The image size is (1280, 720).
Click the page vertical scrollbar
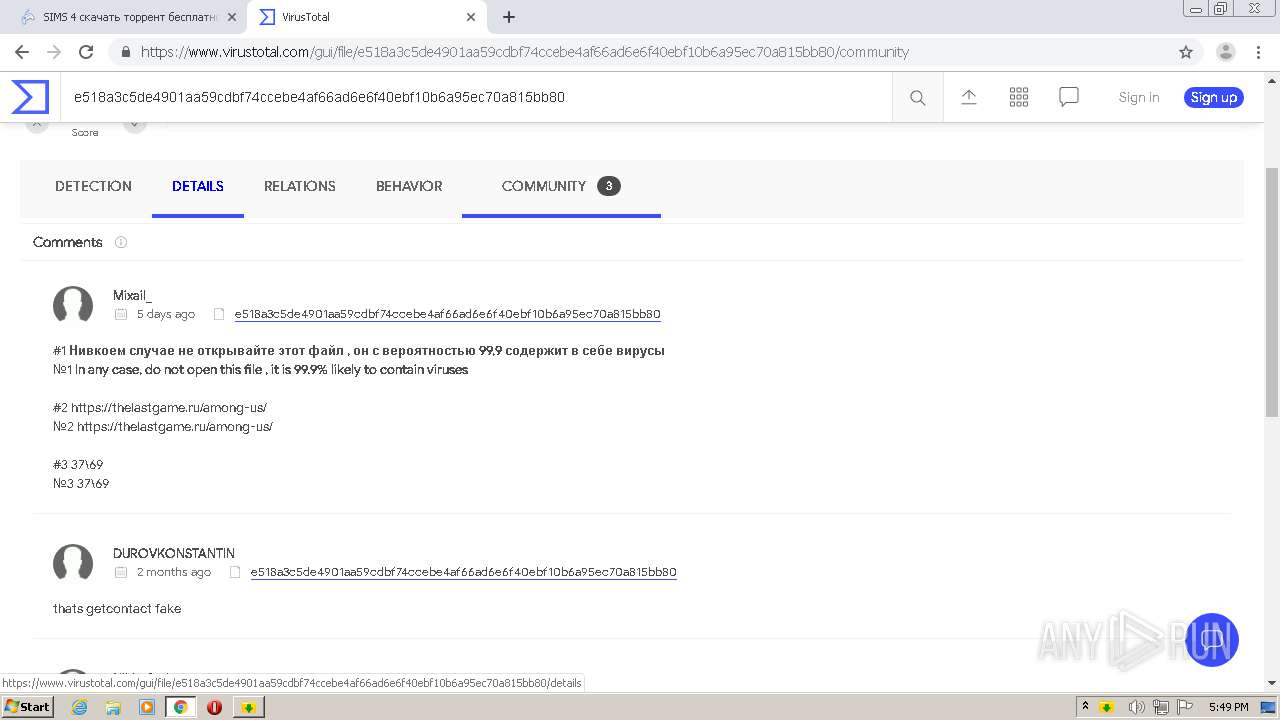(1272, 292)
